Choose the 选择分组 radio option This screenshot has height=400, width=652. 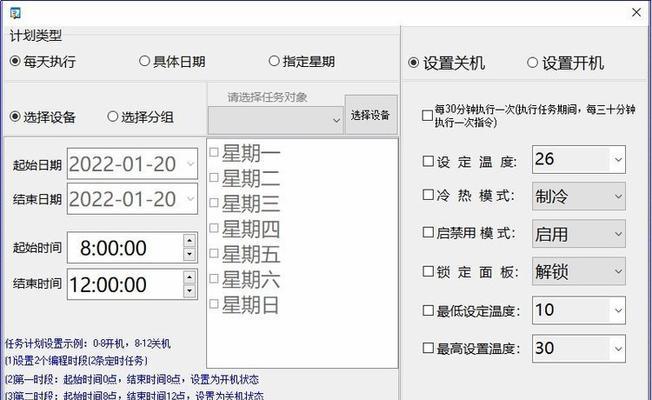tap(141, 117)
